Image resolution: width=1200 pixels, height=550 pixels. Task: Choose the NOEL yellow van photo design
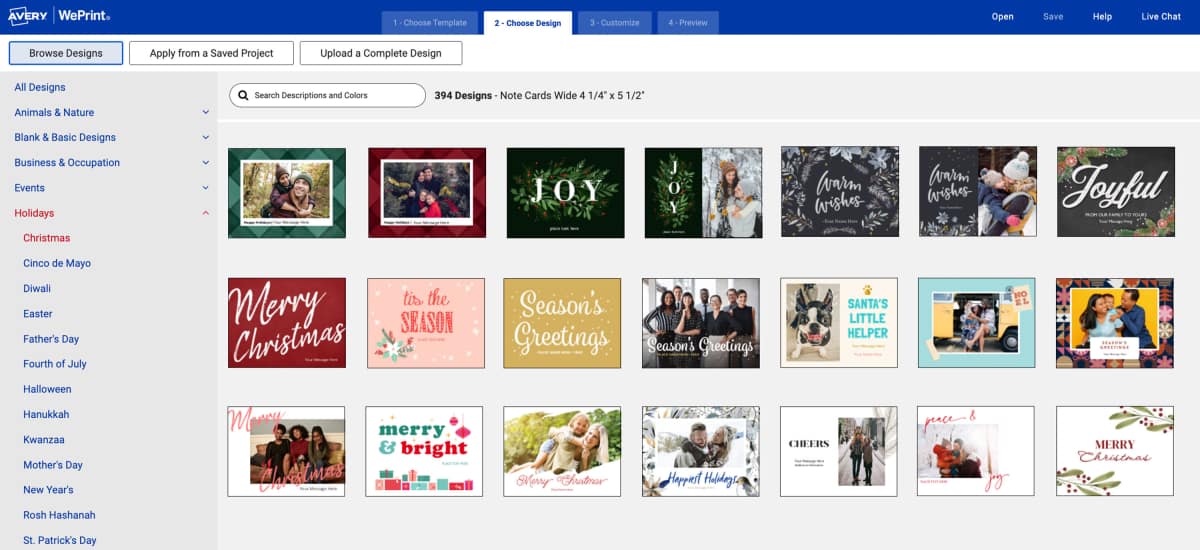977,323
